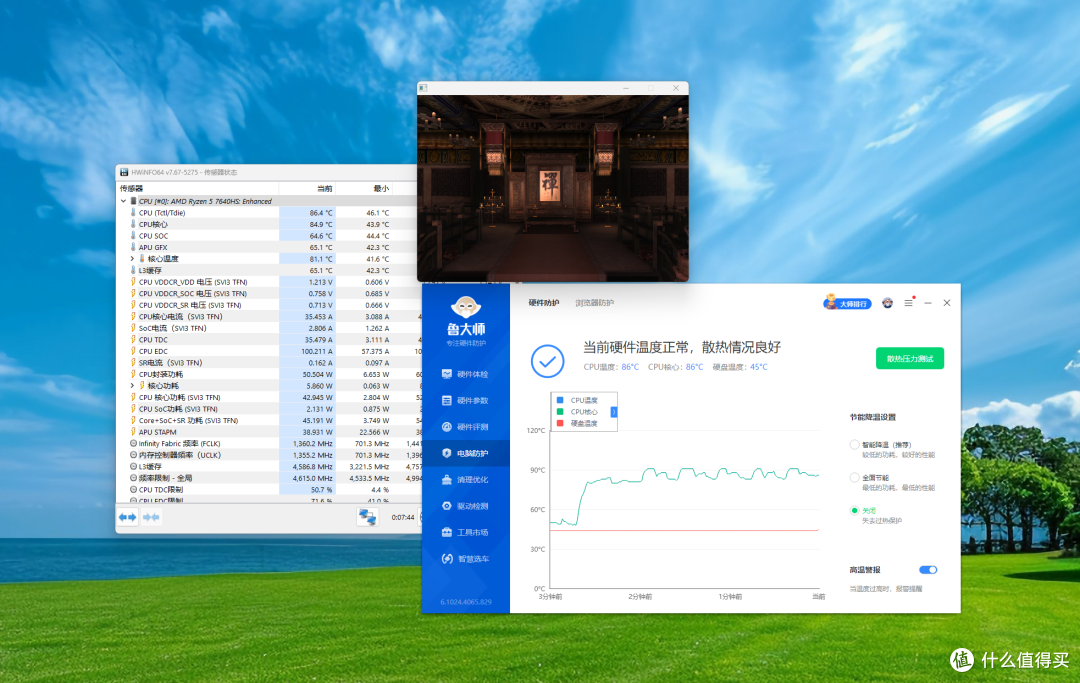This screenshot has height=683, width=1080.
Task: Click HWiNFO expand columns arrows button
Action: pos(127,517)
